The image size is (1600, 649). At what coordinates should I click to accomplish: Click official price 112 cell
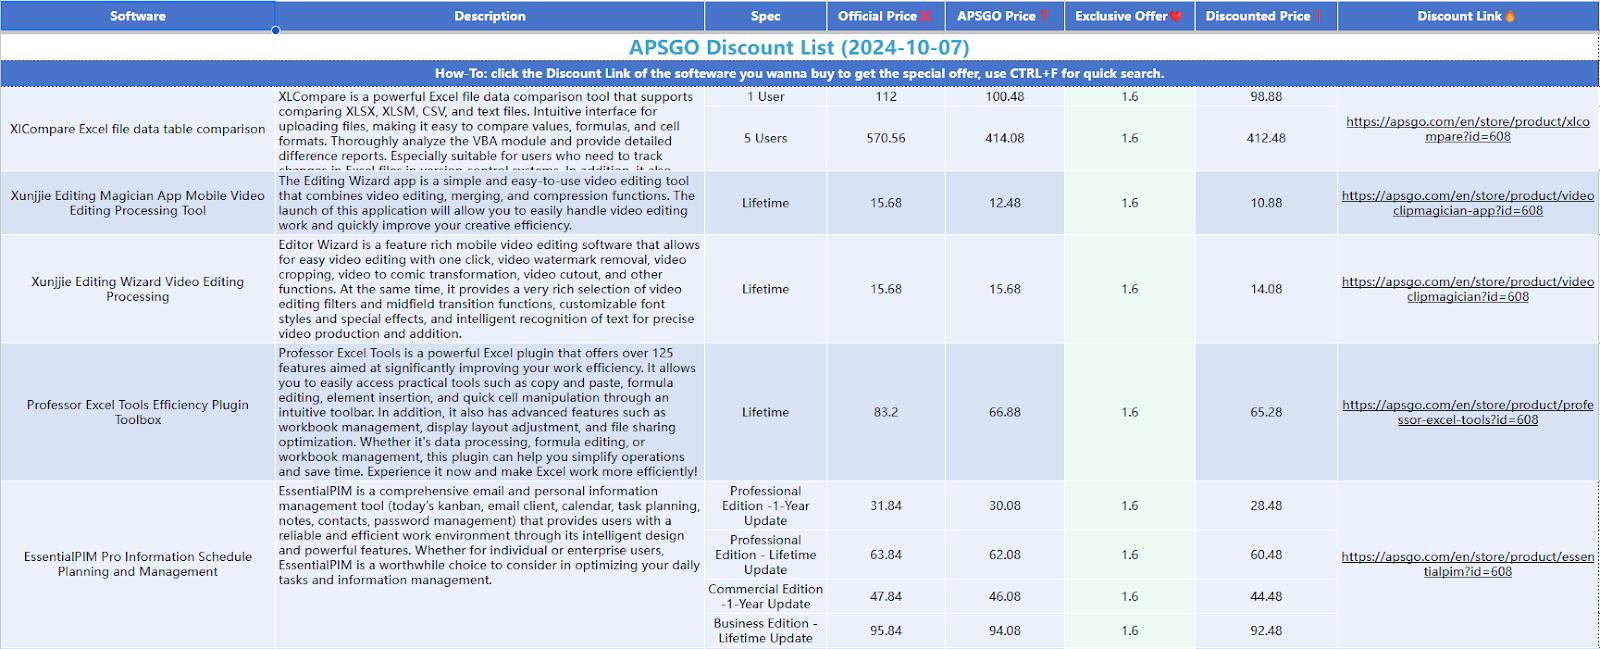point(886,97)
